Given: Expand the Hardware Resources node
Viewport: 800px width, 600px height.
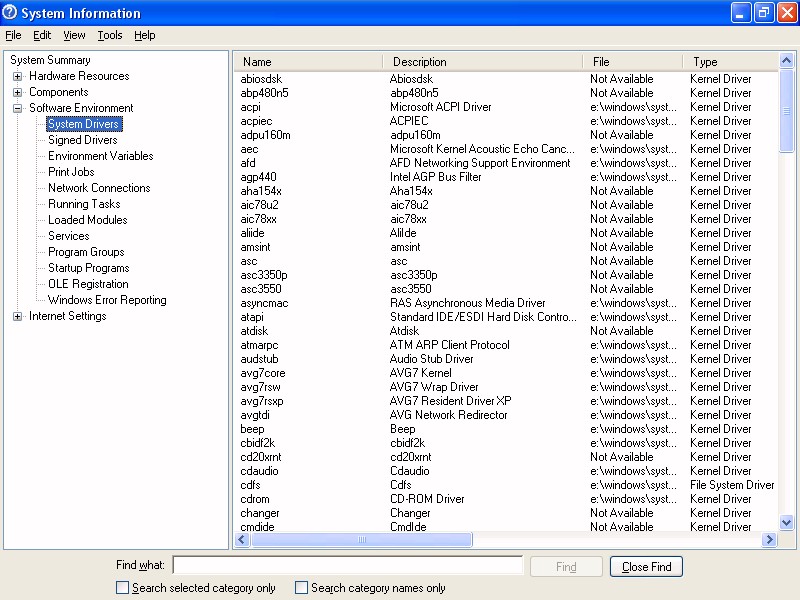Looking at the screenshot, I should point(17,76).
